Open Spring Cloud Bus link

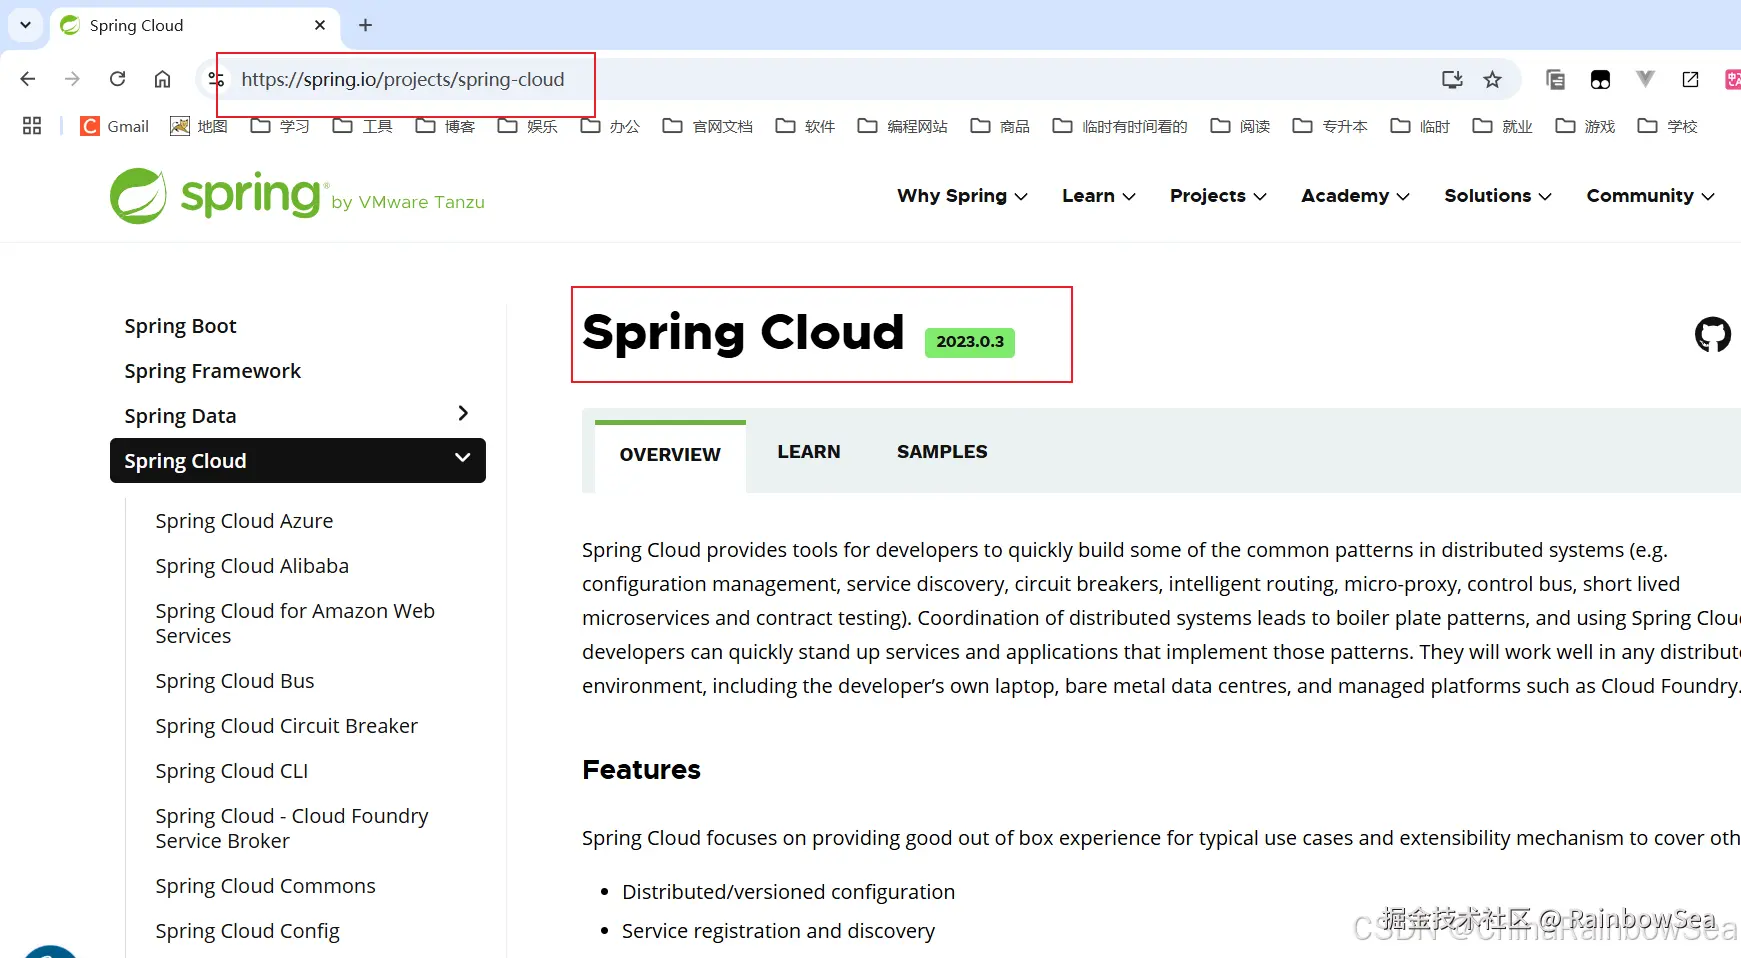coord(235,681)
